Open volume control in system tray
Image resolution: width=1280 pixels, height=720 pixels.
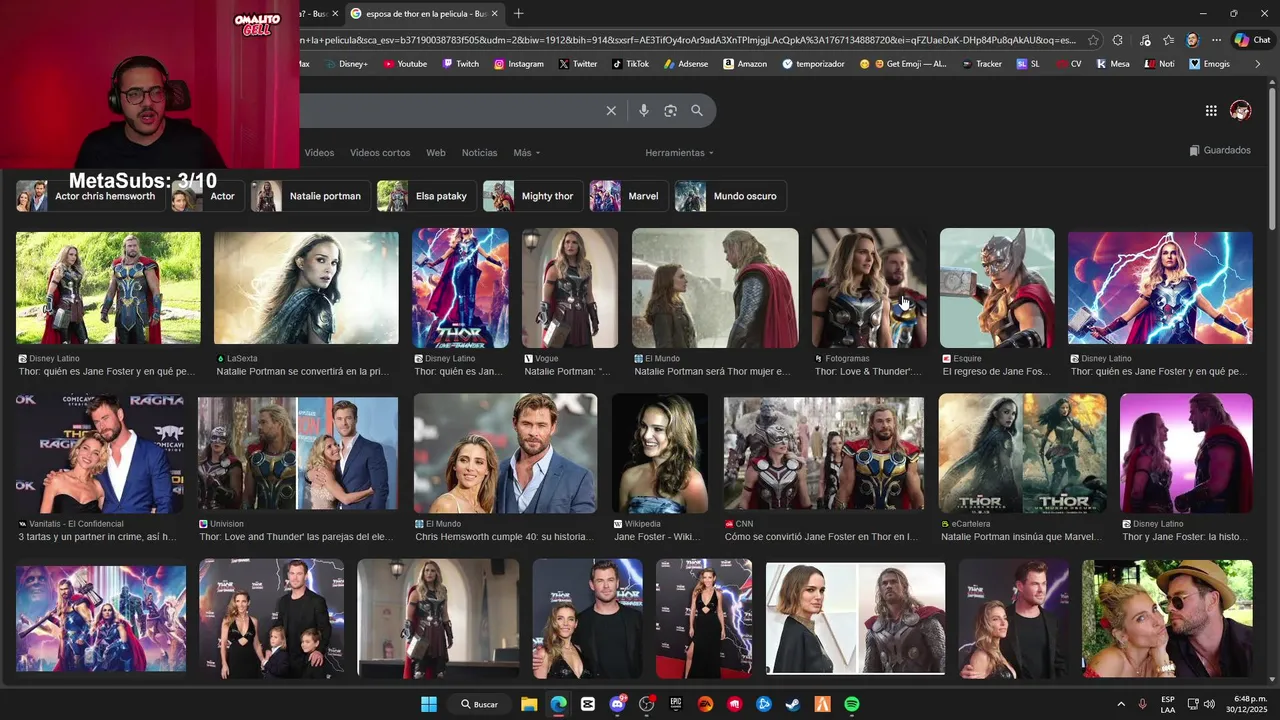[1209, 704]
